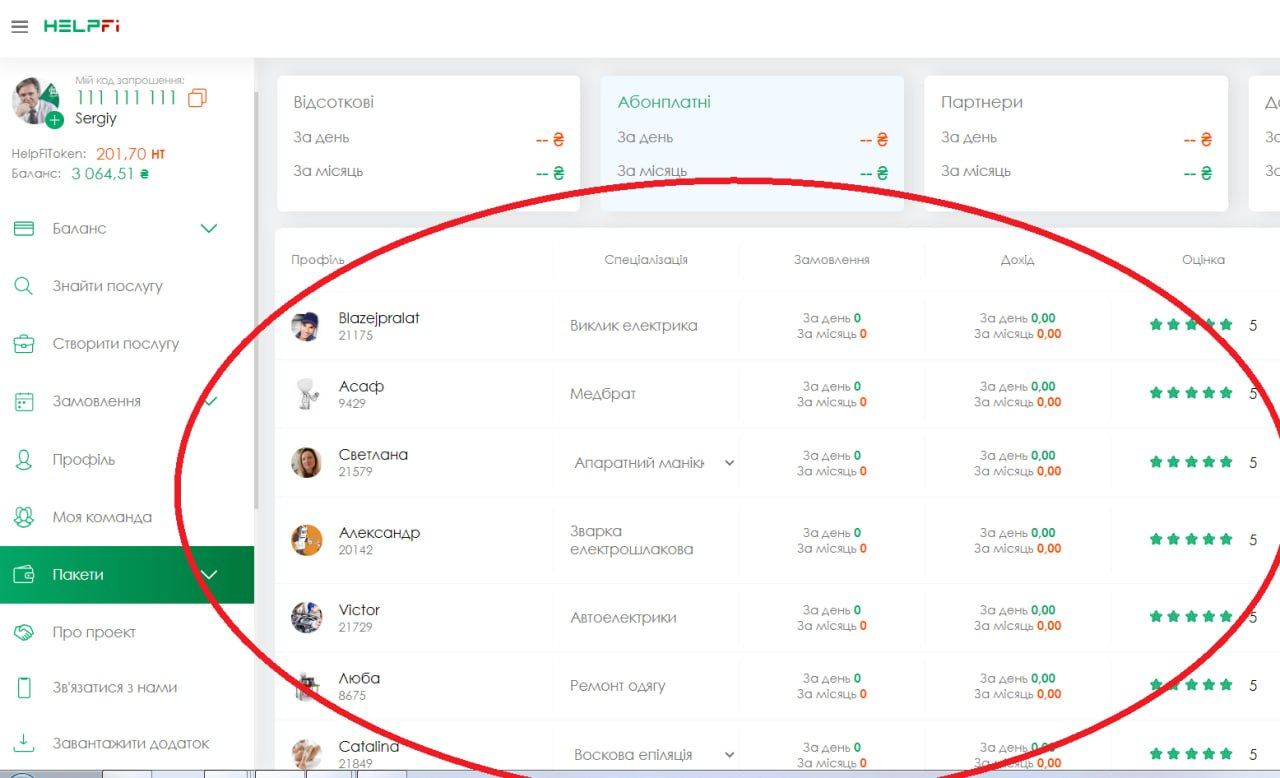Image resolution: width=1280 pixels, height=778 pixels.
Task: Click the briefcase icon for Створити послугу
Action: coord(24,344)
